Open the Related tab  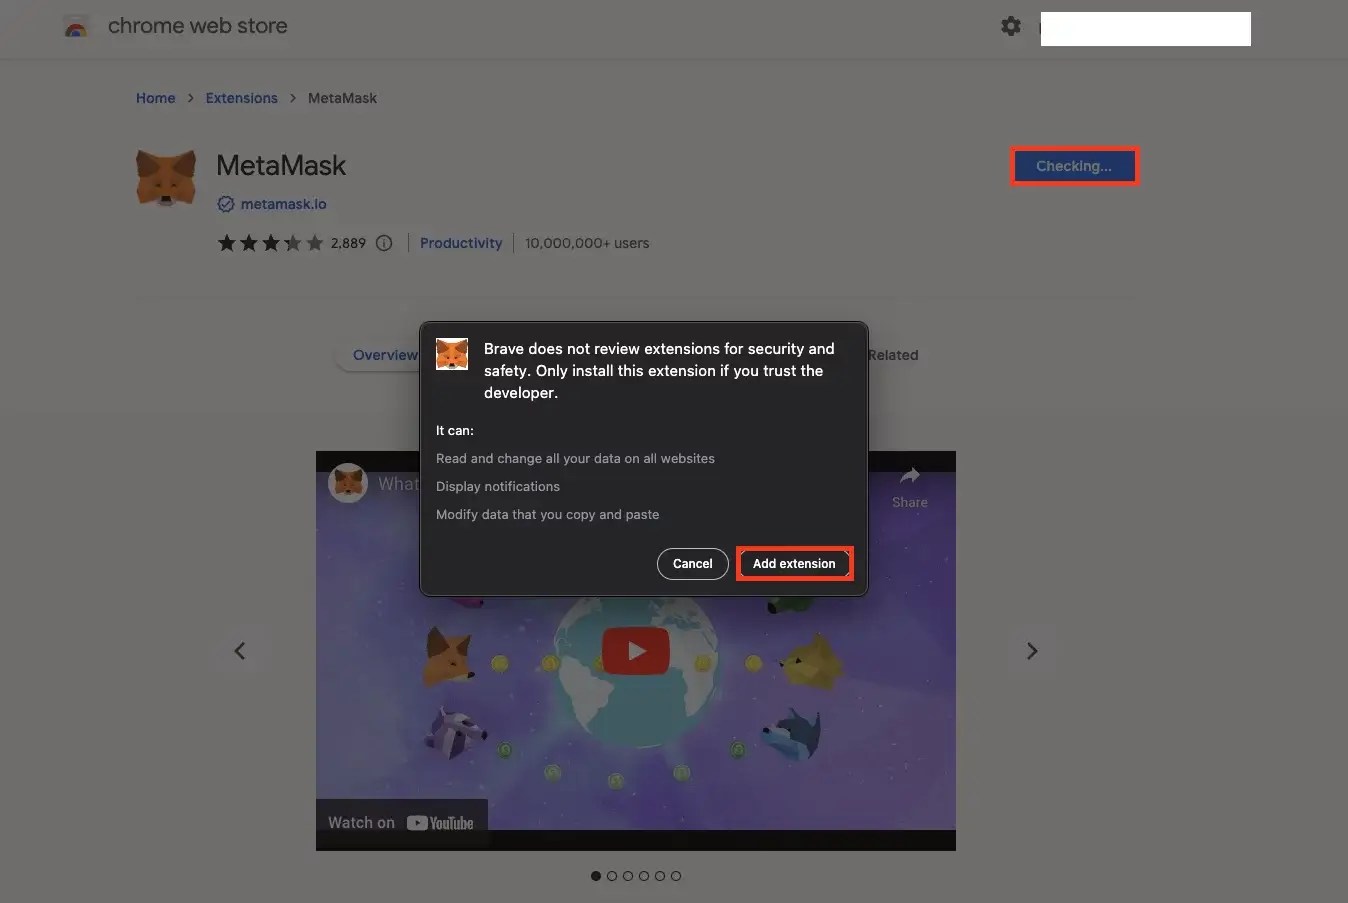[x=892, y=354]
